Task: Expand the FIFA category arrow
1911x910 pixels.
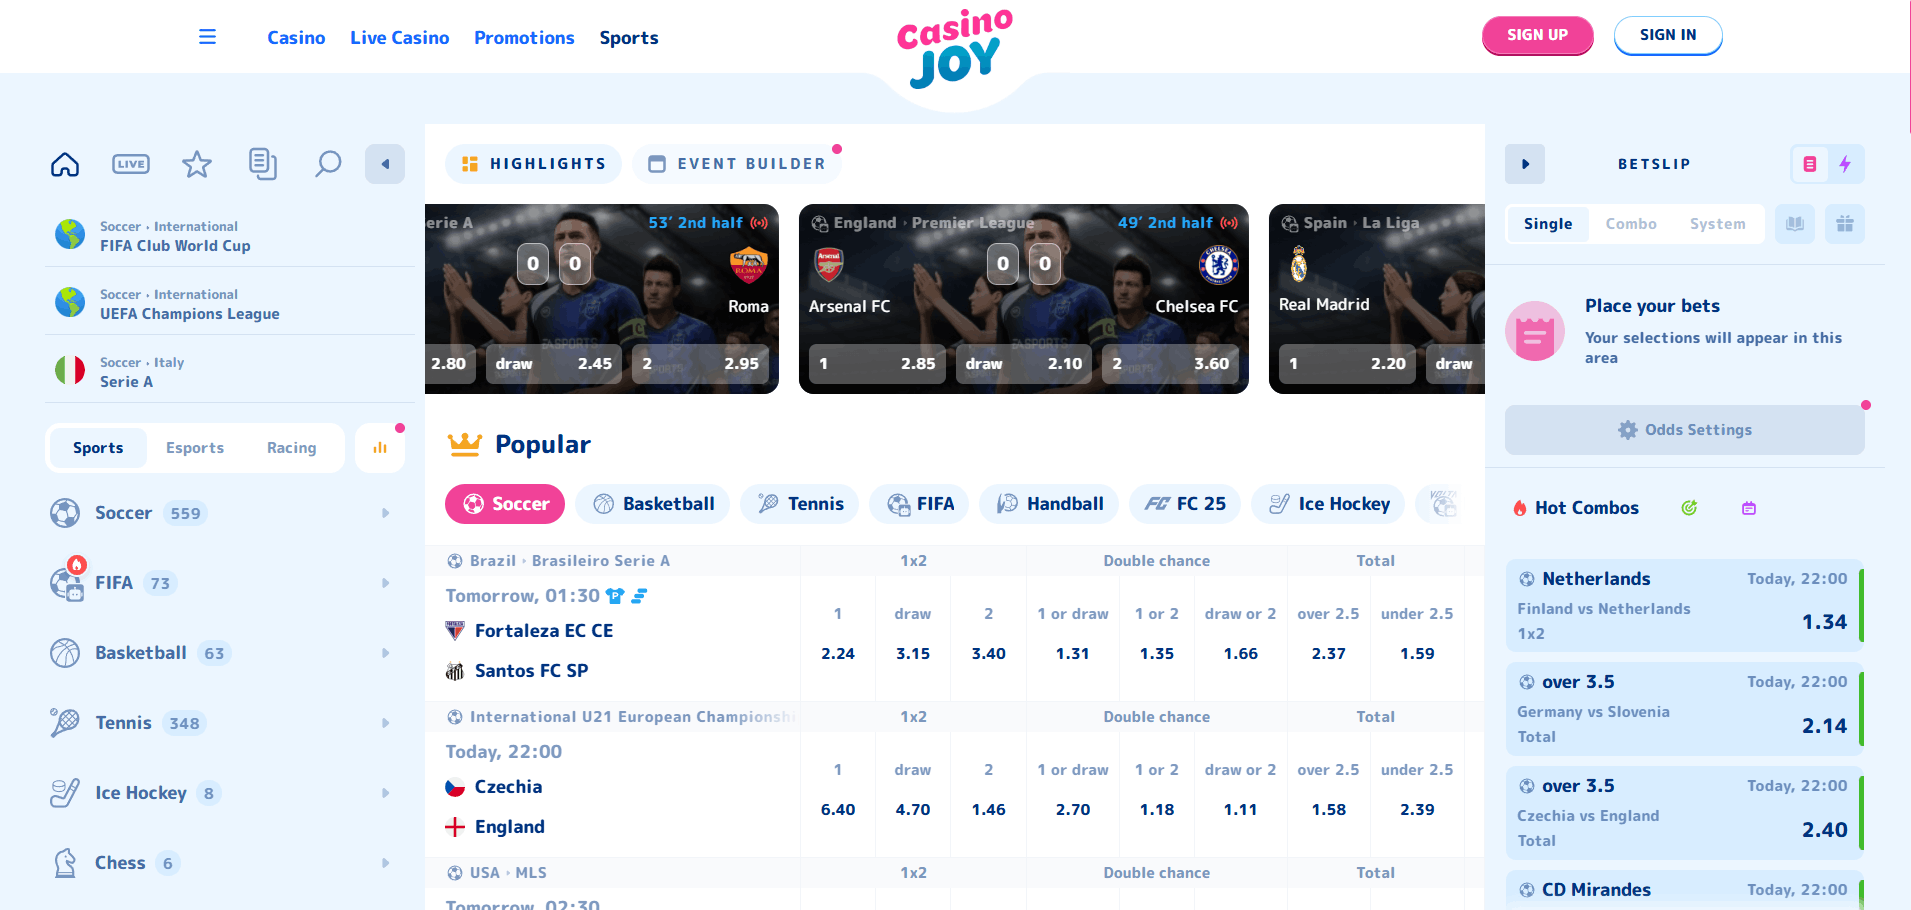Action: click(385, 583)
